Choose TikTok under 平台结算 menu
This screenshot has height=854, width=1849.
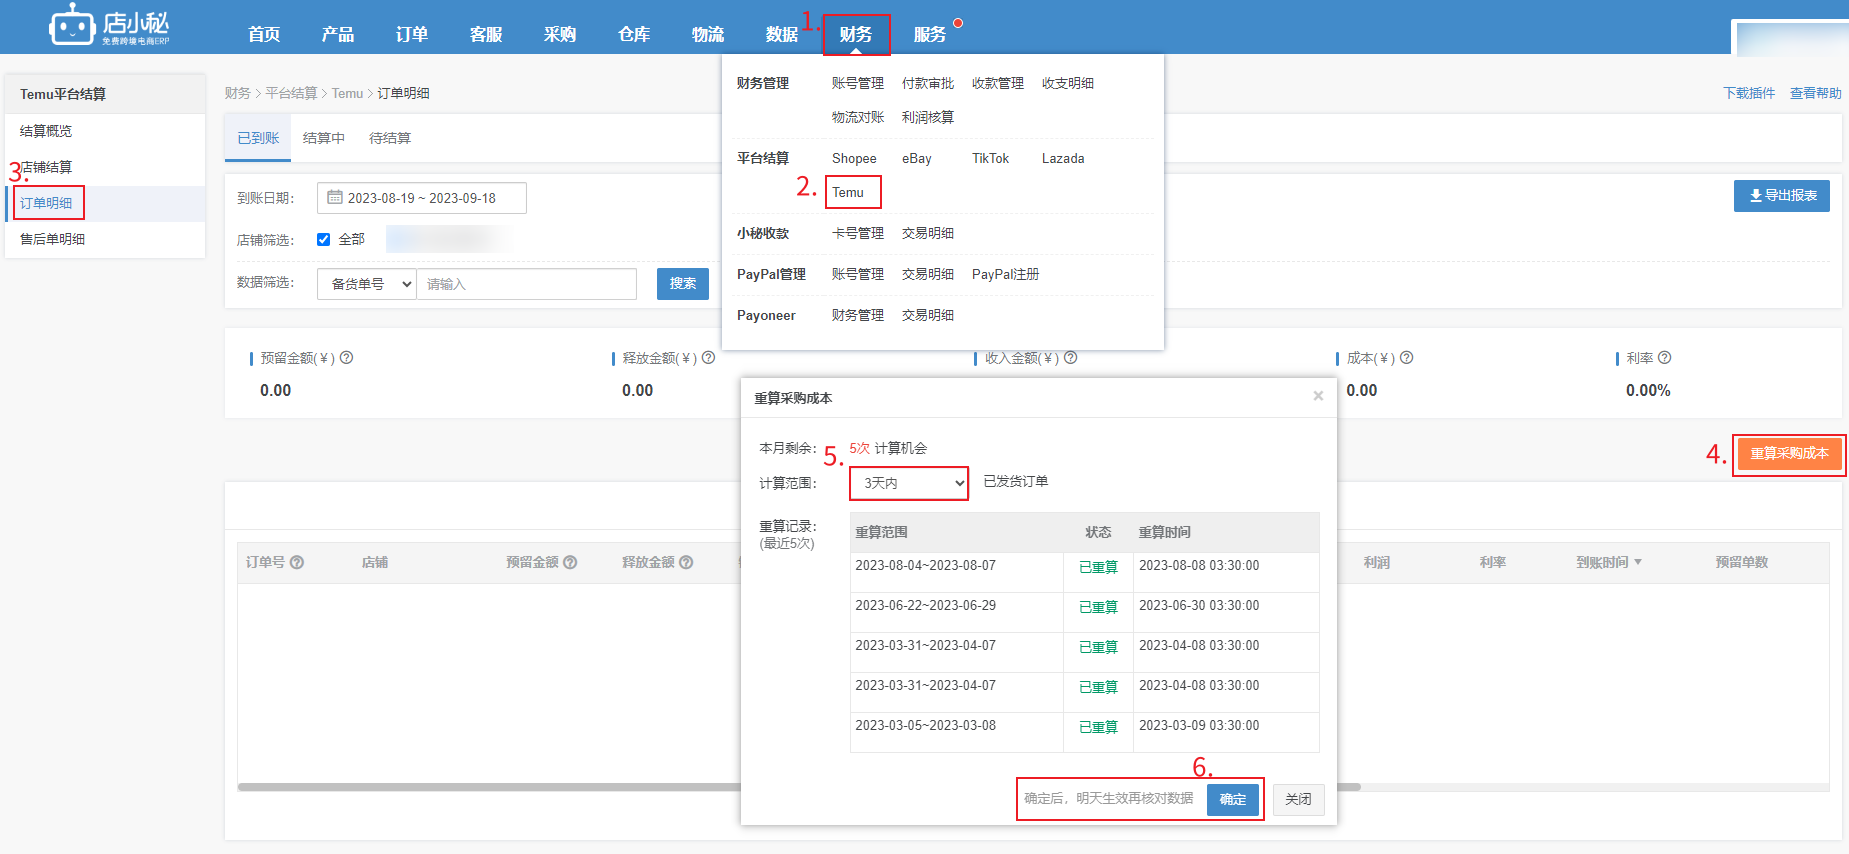pyautogui.click(x=991, y=158)
